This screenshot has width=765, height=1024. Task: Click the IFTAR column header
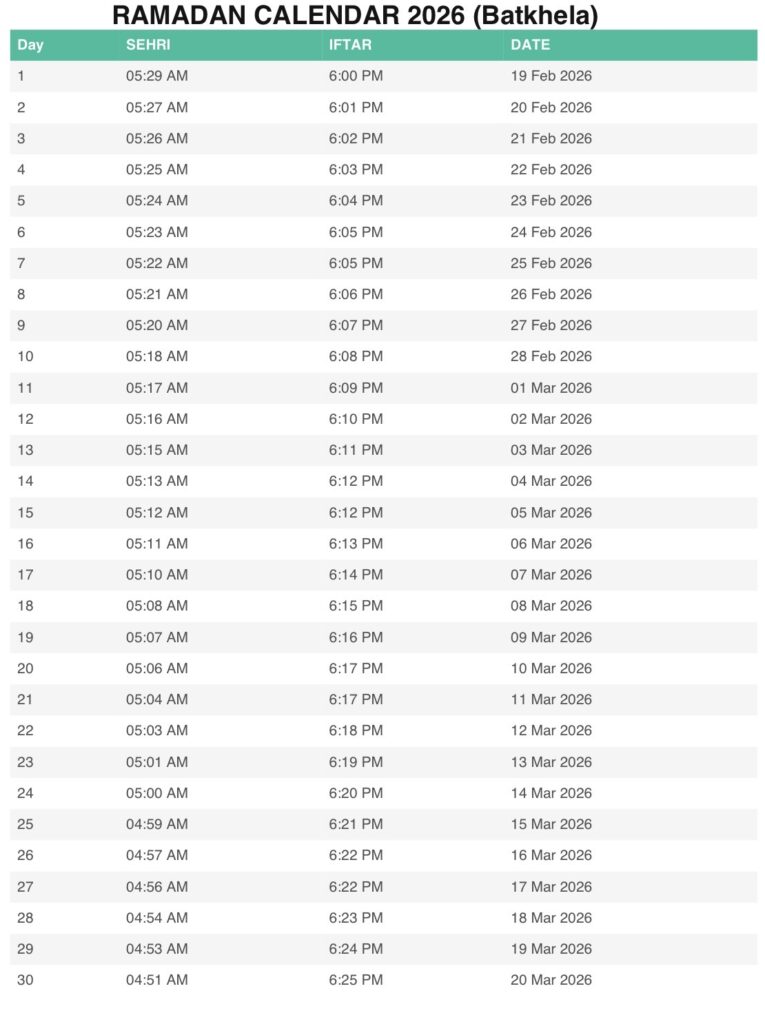348,45
